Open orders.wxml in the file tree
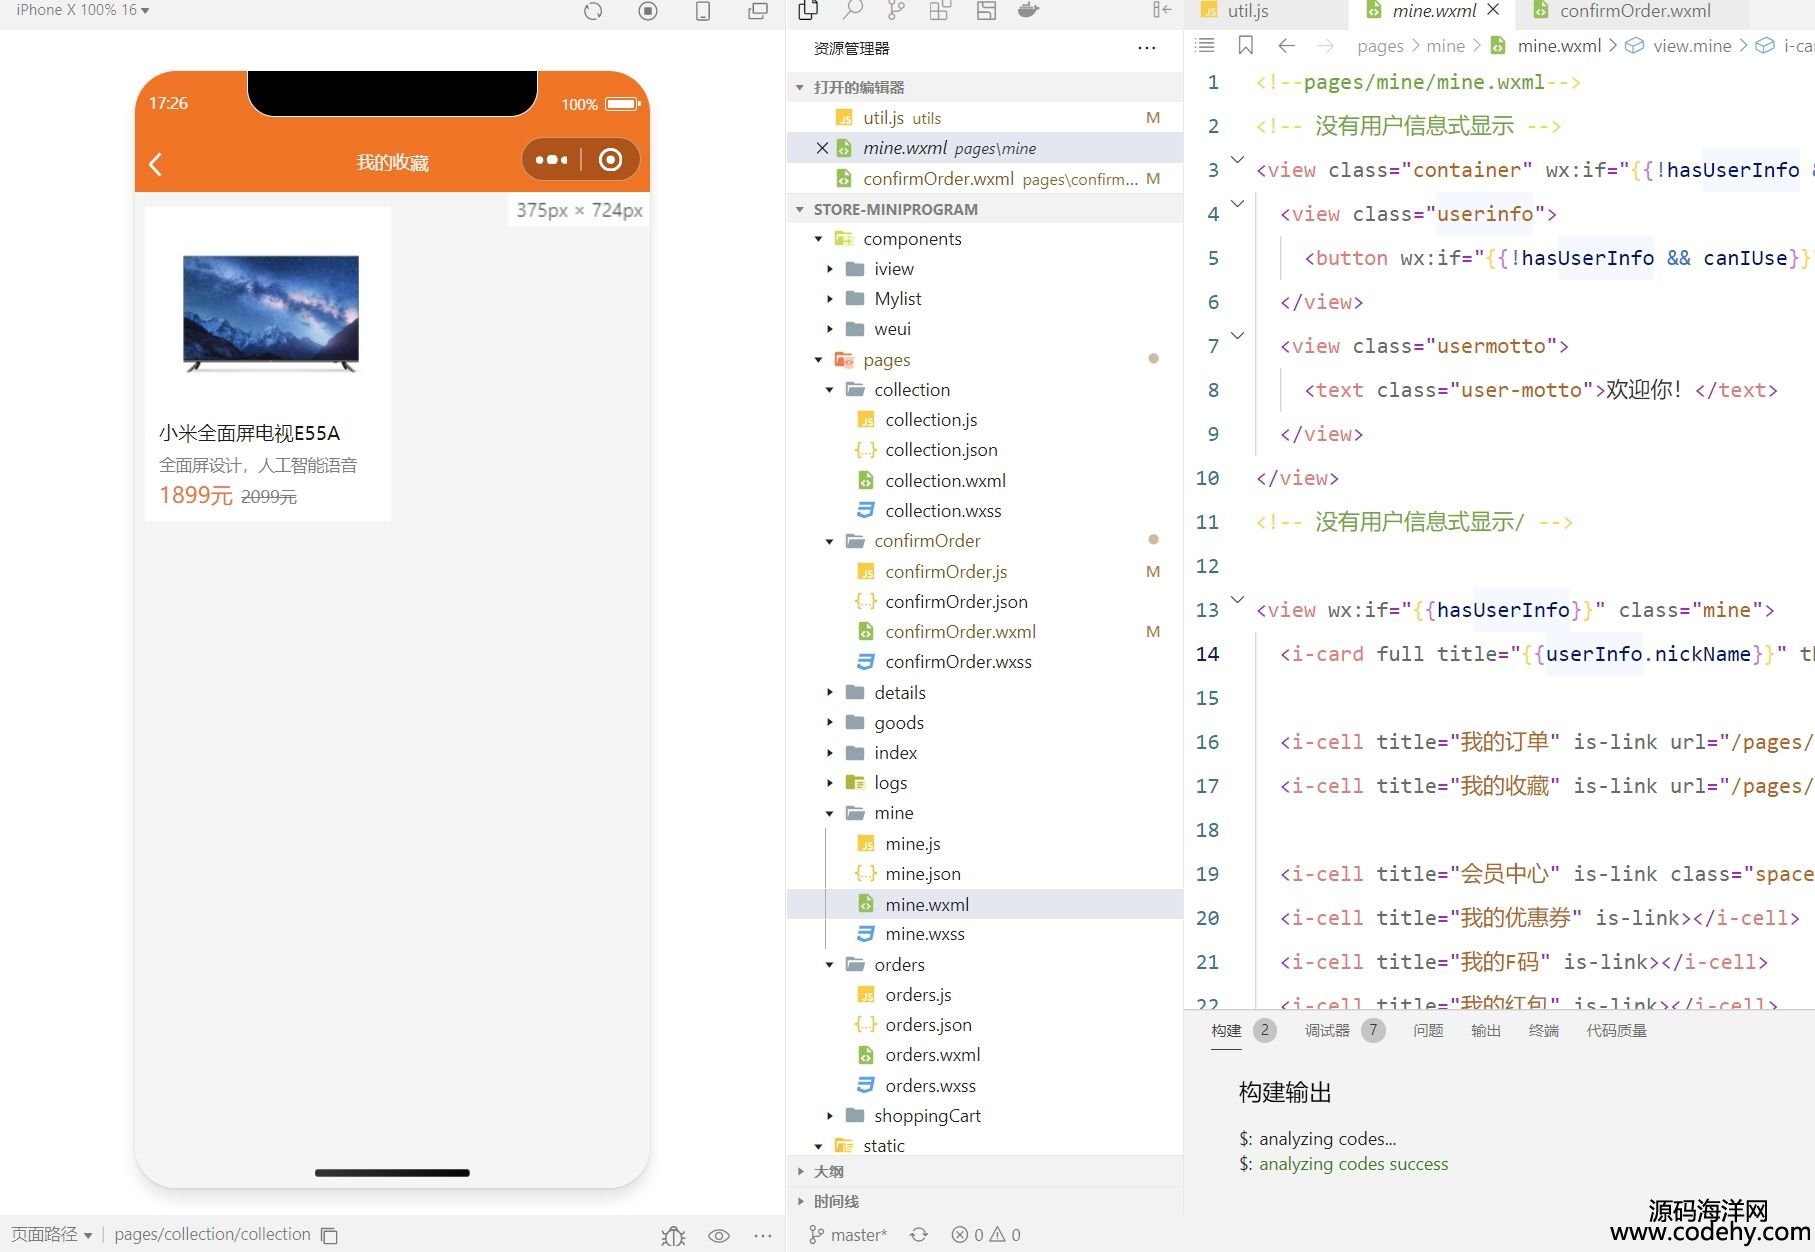 932,1055
